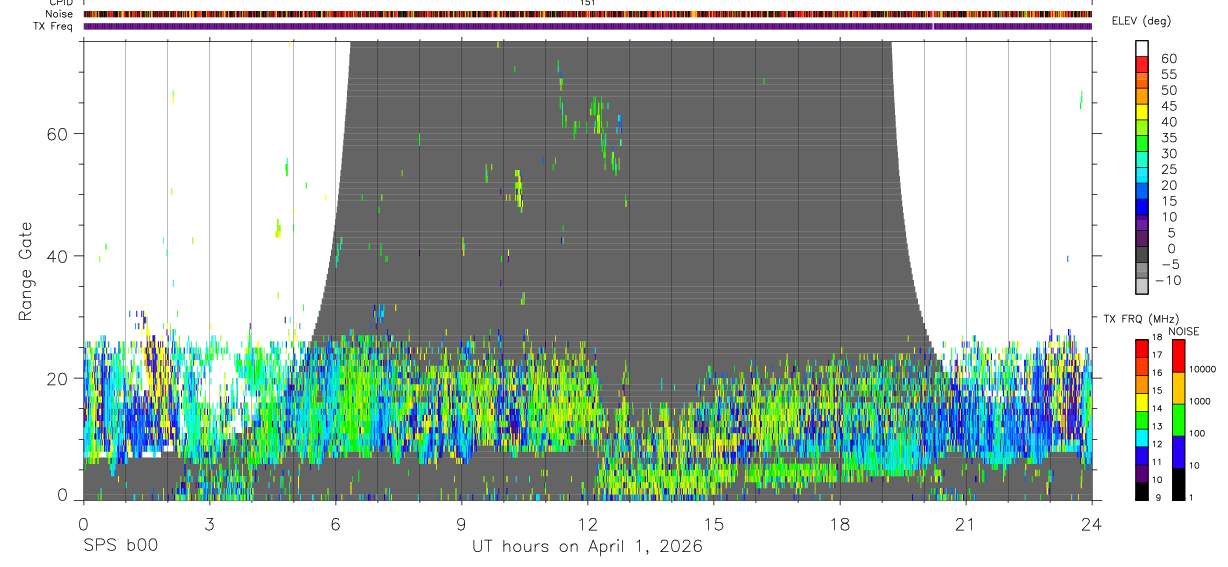The image size is (1228, 567).
Task: Click the '1000' value on the NOISE legend
Action: tap(1198, 401)
